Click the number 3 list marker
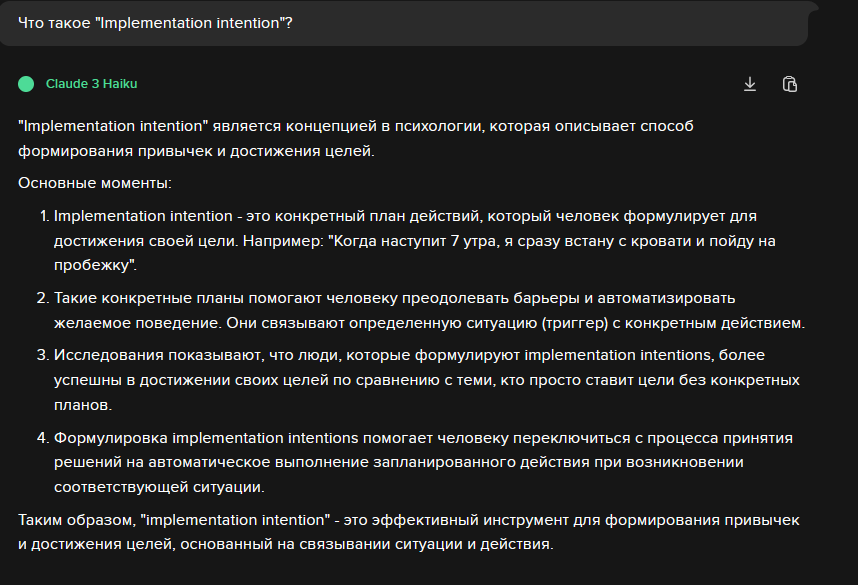The width and height of the screenshot is (858, 585). click(43, 355)
